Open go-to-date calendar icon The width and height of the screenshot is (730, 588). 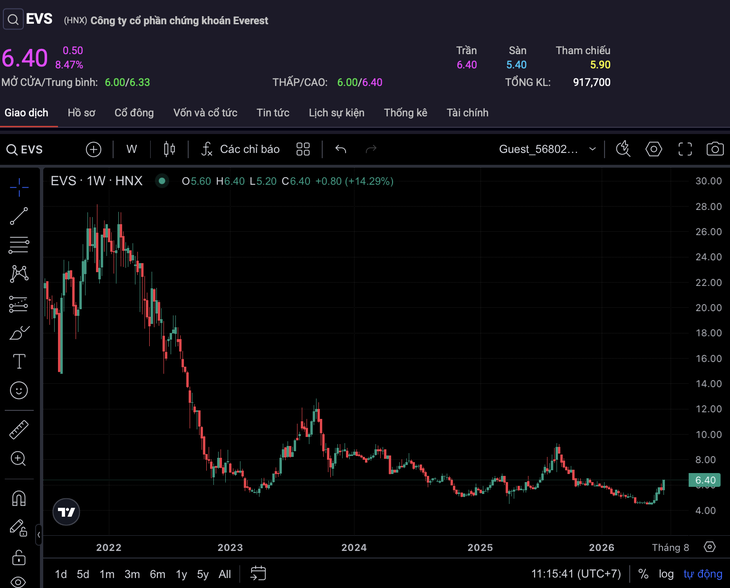pos(258,574)
